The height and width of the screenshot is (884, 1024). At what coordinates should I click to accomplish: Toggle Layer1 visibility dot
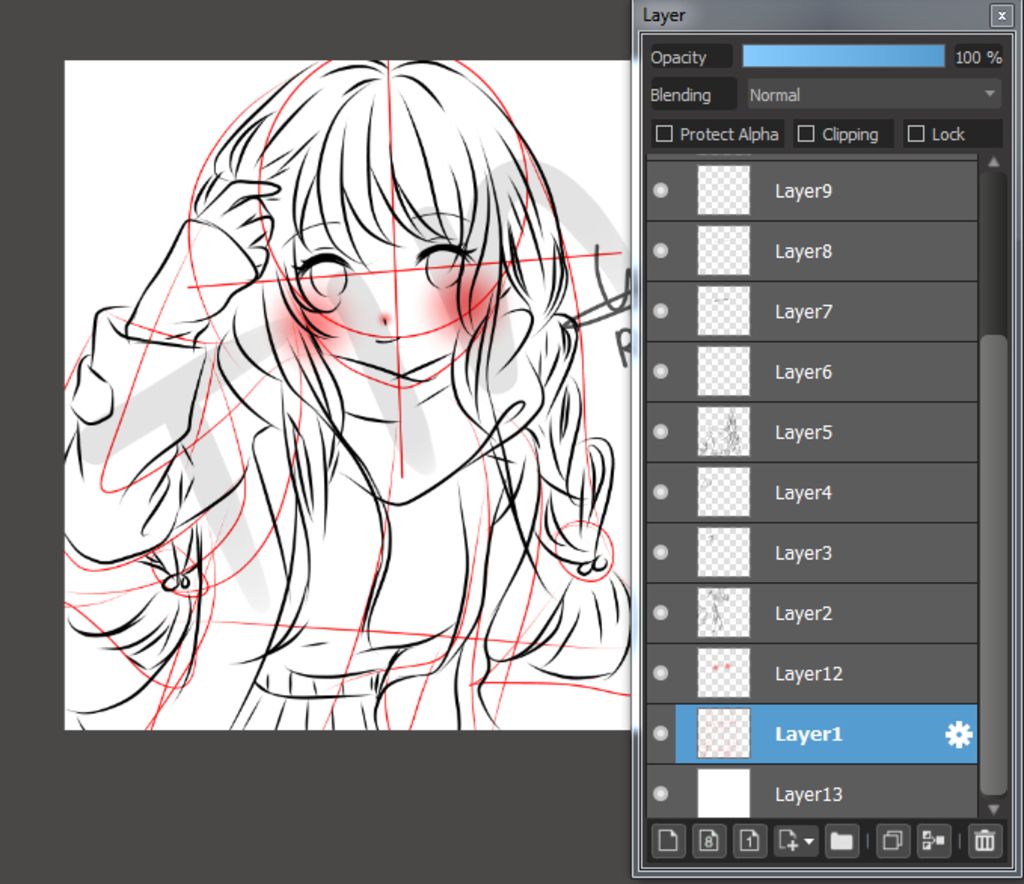[661, 734]
